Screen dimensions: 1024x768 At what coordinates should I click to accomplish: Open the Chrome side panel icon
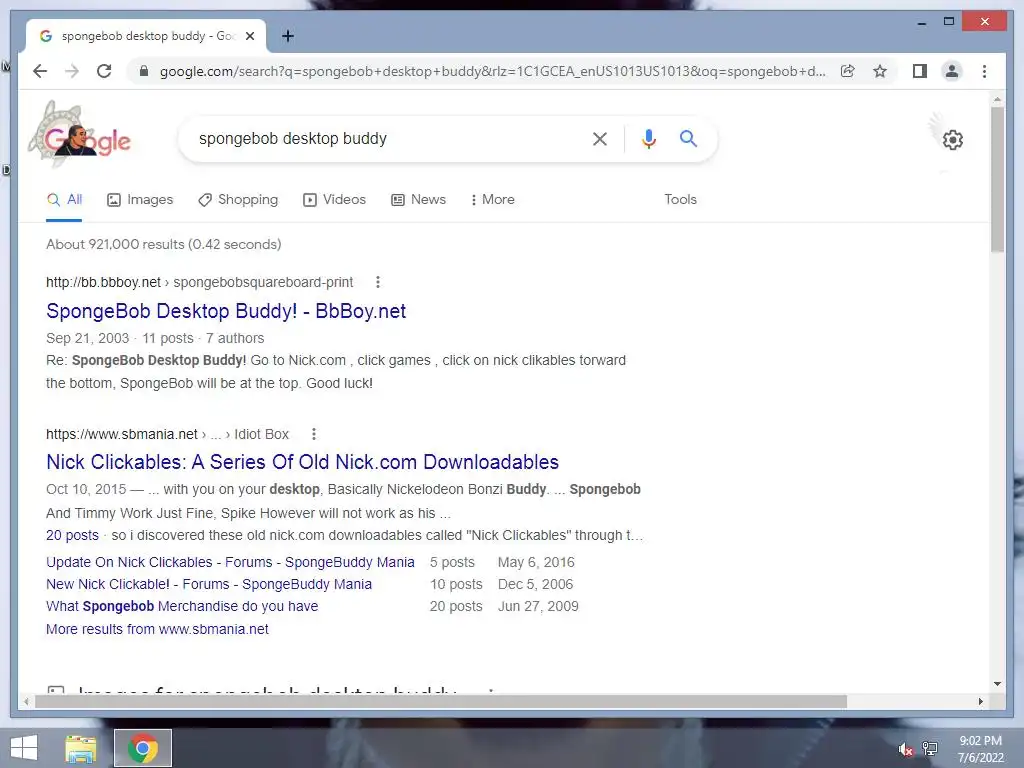point(920,71)
